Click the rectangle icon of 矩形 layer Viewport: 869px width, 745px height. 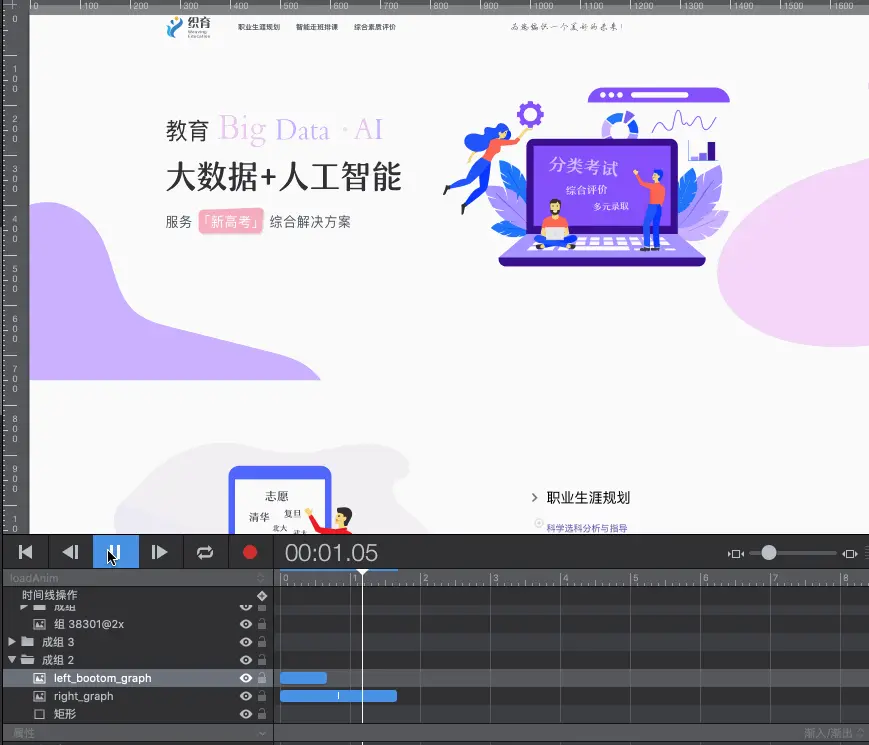(39, 714)
